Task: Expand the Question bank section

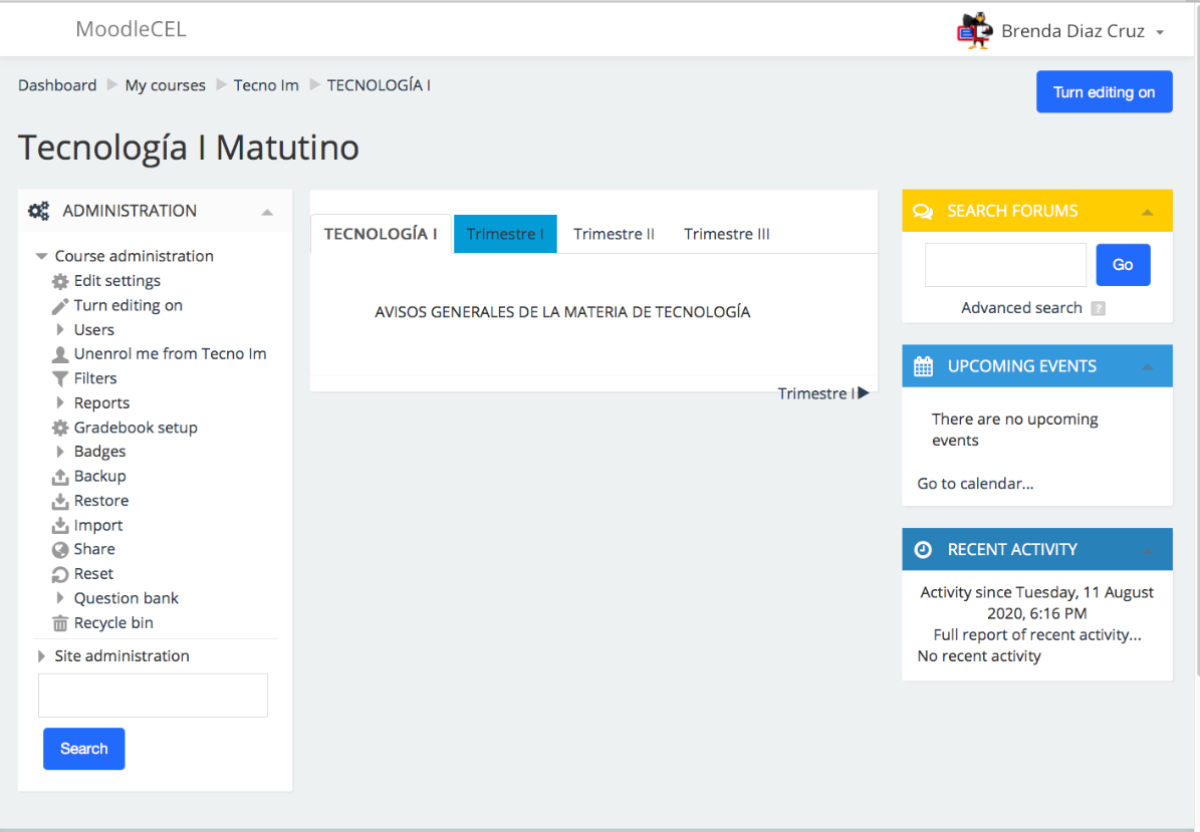Action: tap(61, 598)
